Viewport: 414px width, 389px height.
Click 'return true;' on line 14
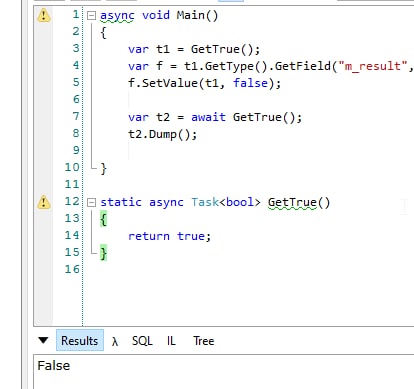[x=170, y=236]
